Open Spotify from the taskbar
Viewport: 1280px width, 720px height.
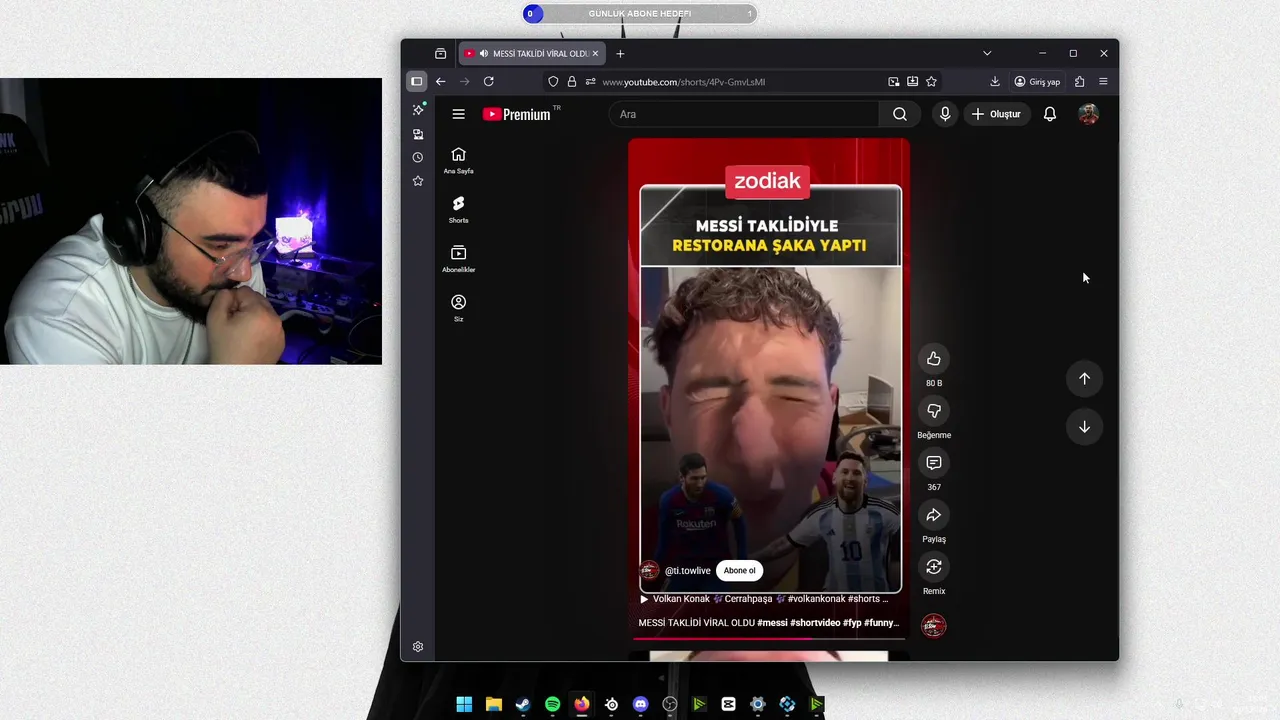click(x=552, y=704)
